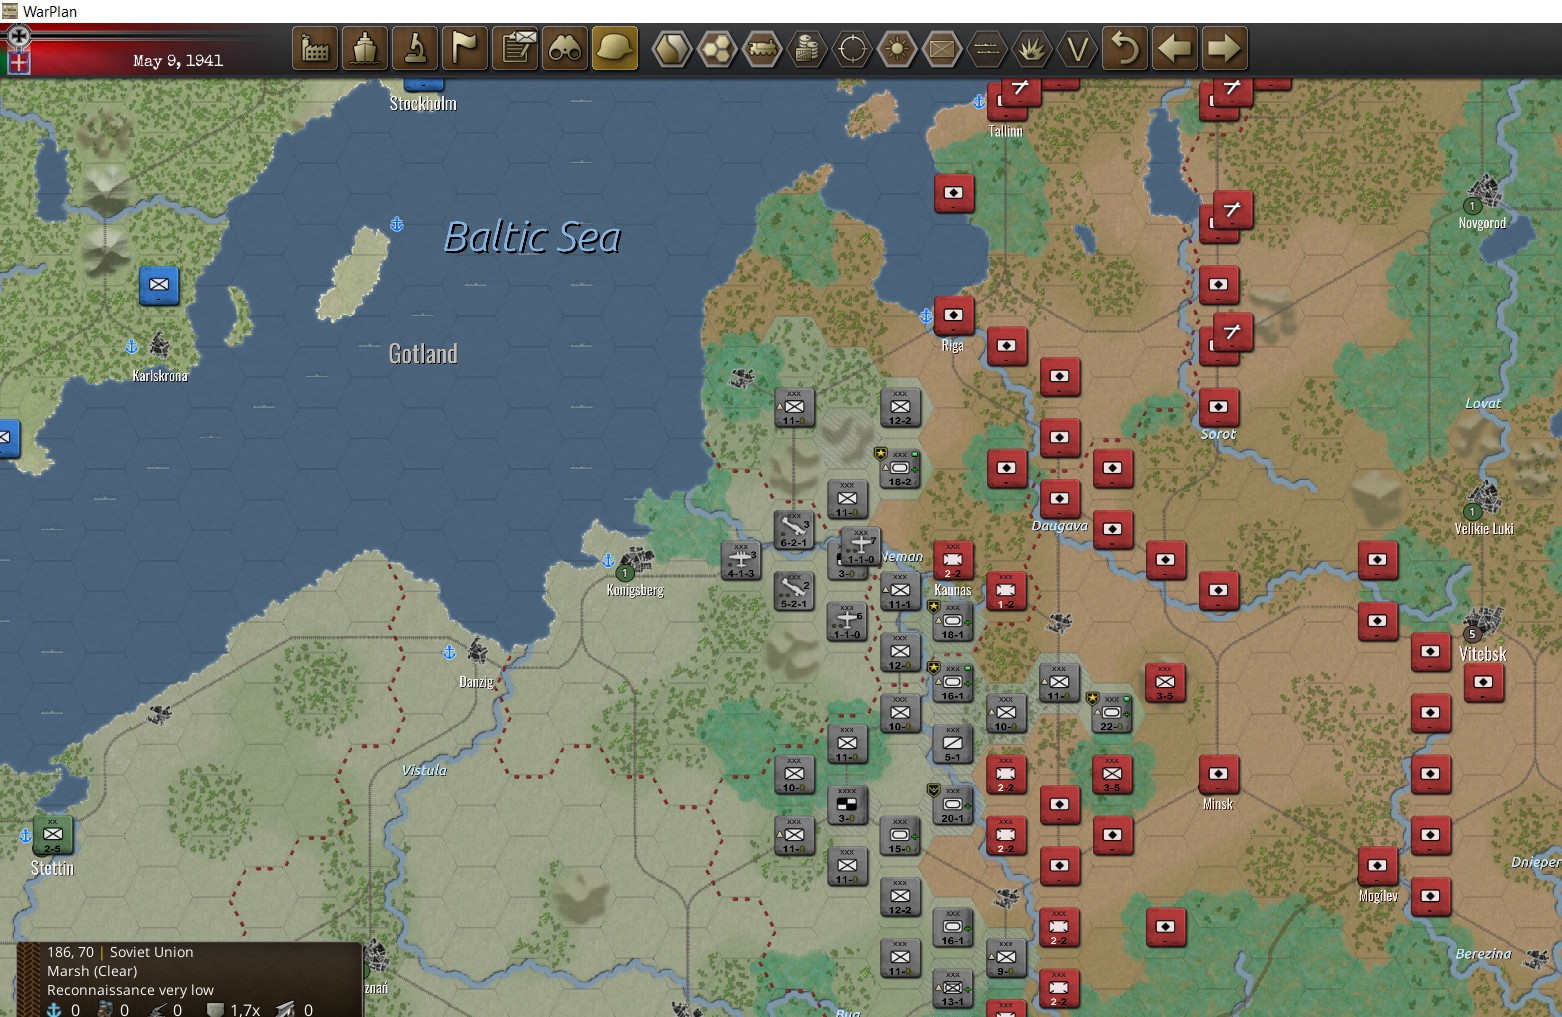
Task: Toggle the crosshair target overlay
Action: click(852, 48)
